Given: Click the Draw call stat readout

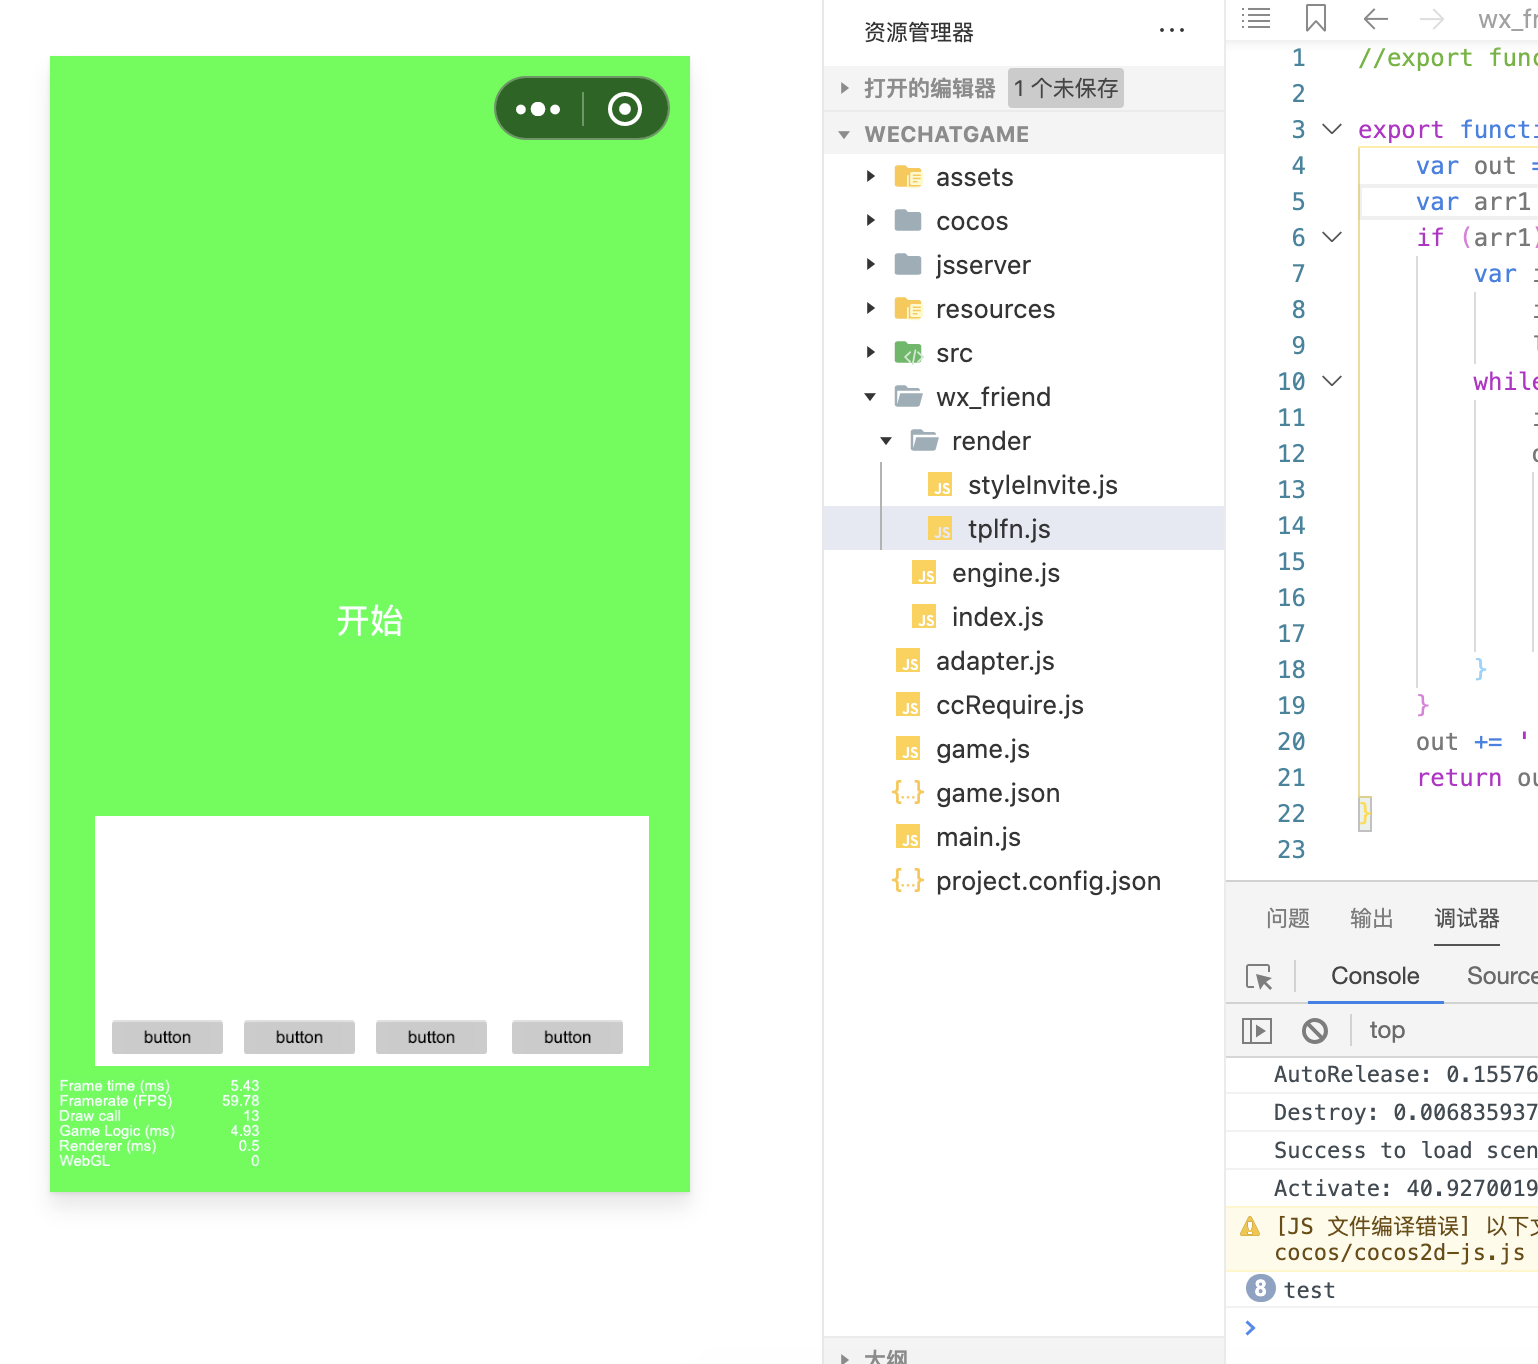Looking at the screenshot, I should pos(159,1116).
